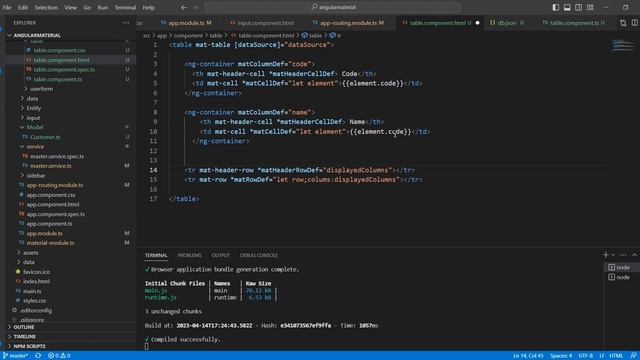Image resolution: width=640 pixels, height=360 pixels.
Task: Open master.service.ts file
Action: [x=51, y=166]
